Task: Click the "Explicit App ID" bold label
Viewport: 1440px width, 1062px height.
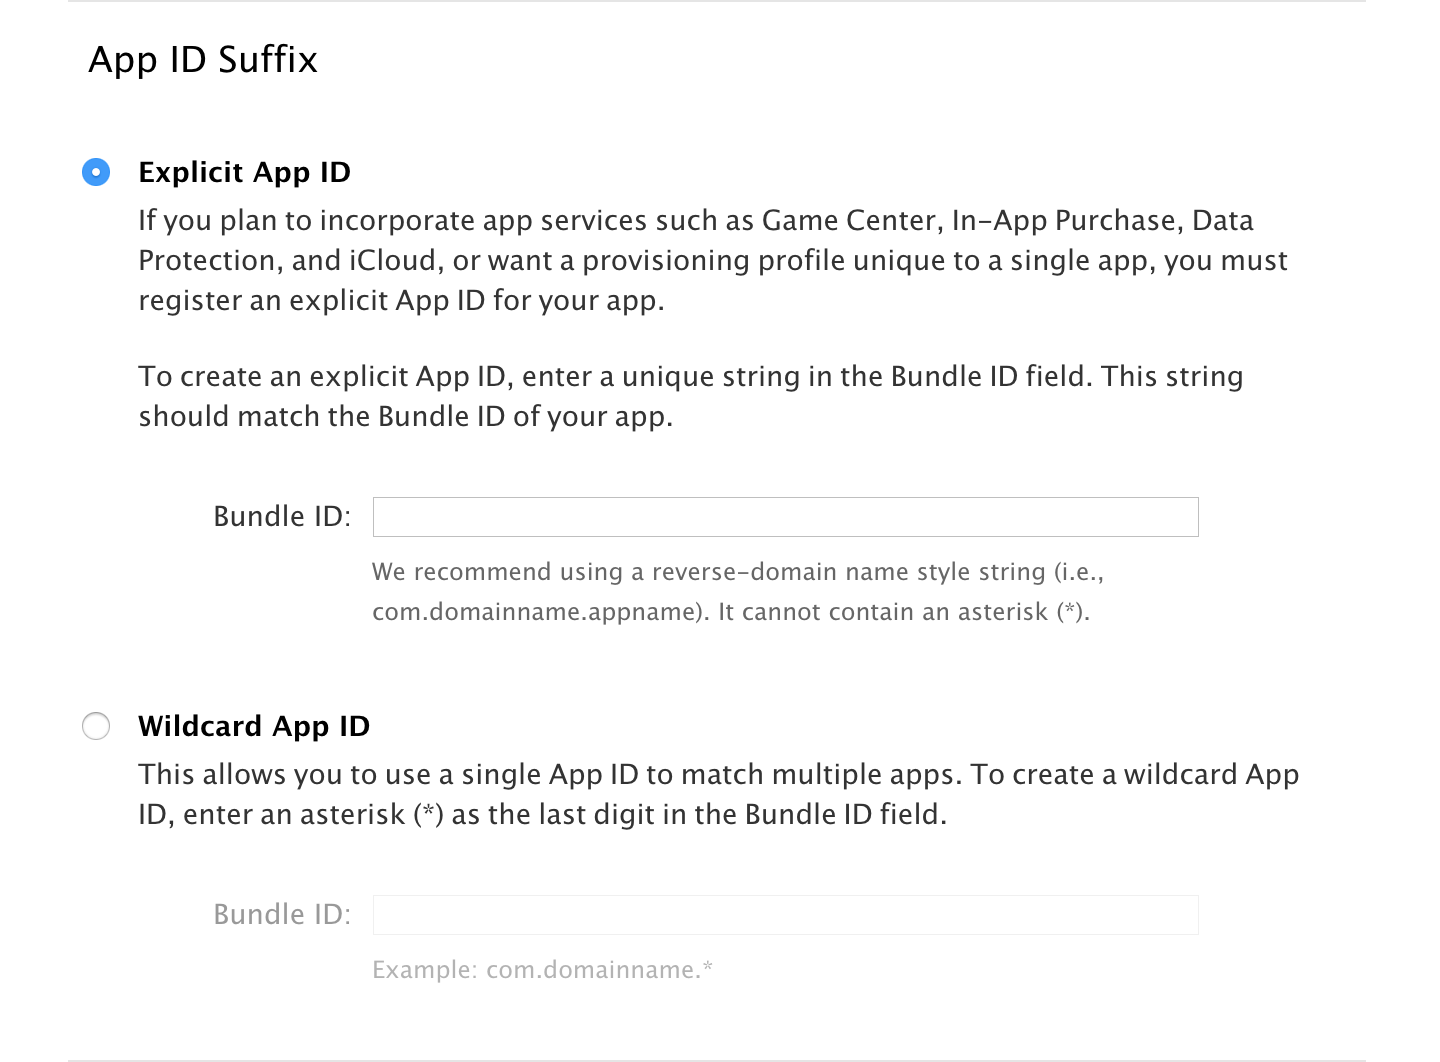Action: point(244,172)
